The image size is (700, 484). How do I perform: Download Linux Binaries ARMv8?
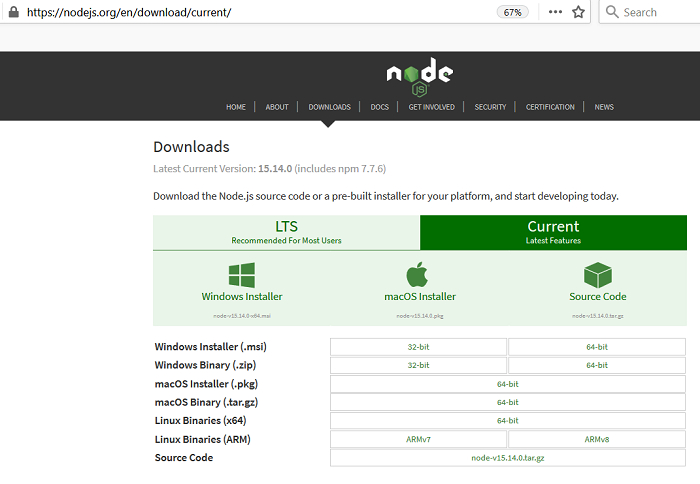(597, 439)
